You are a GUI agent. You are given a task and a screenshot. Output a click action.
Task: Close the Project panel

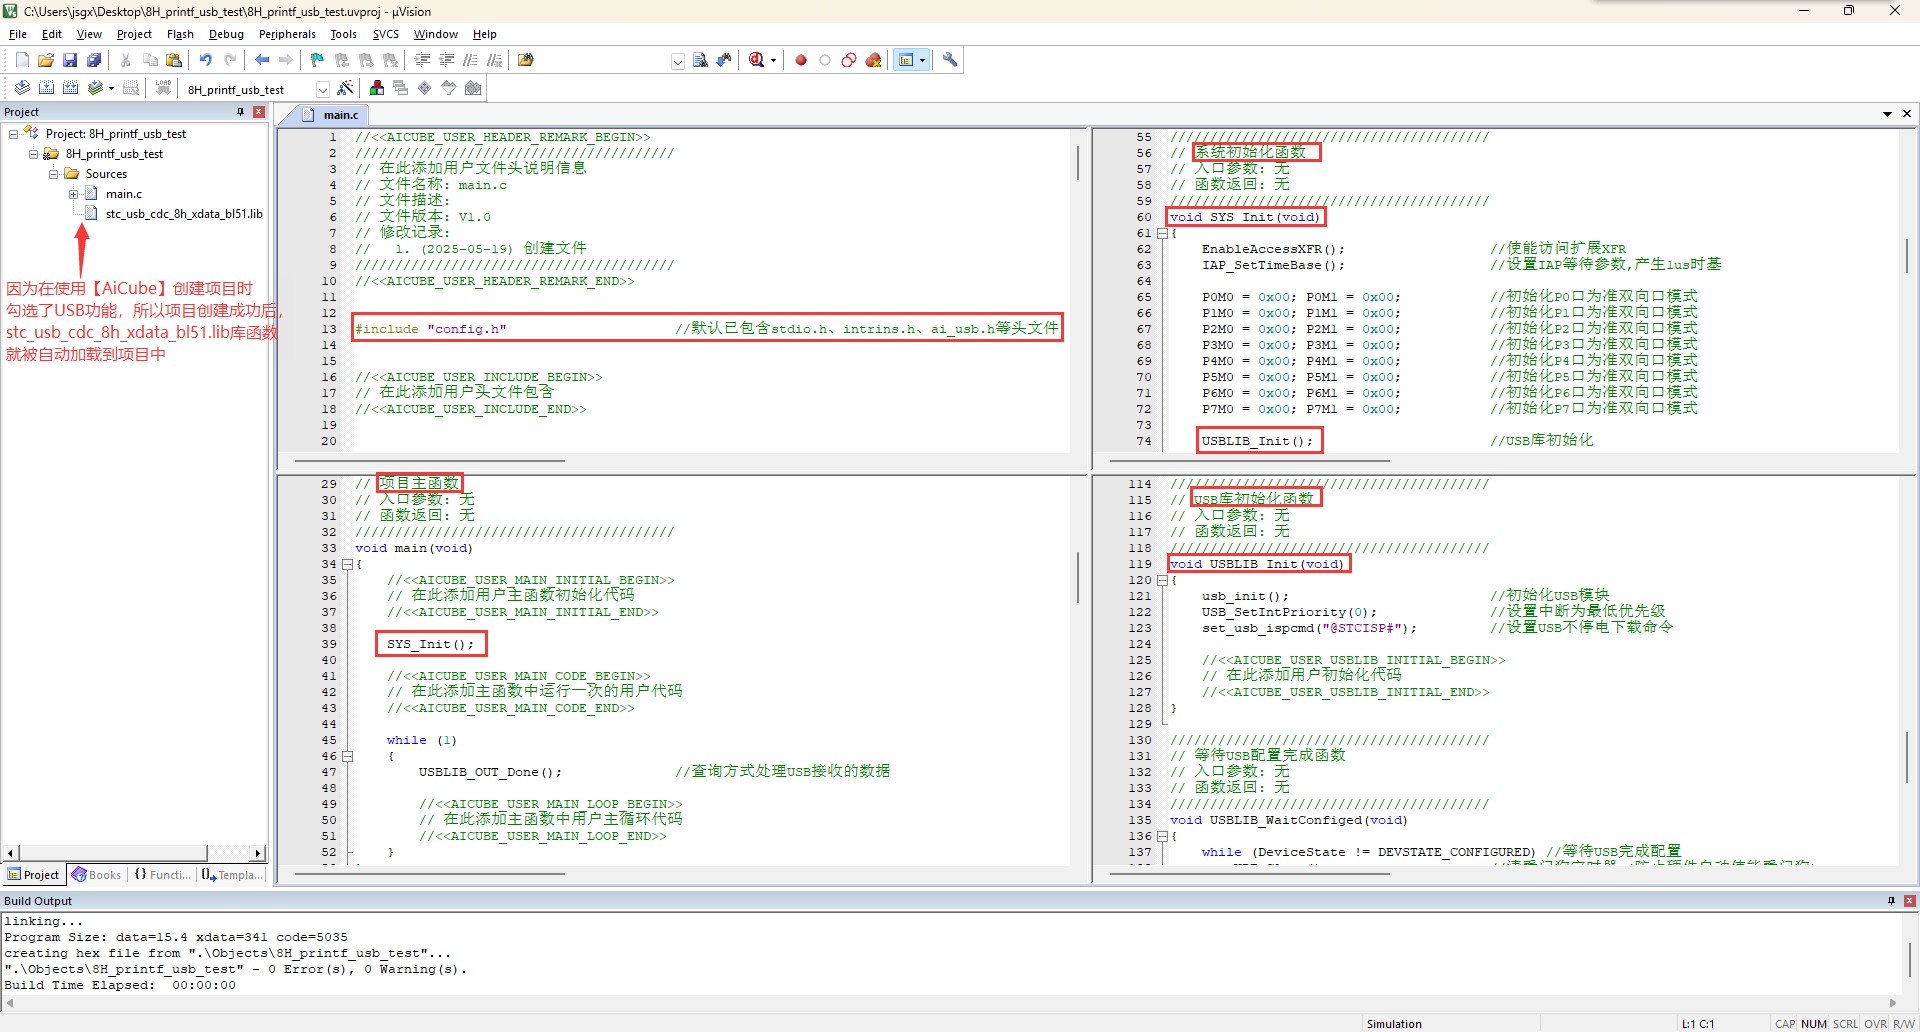coord(259,112)
